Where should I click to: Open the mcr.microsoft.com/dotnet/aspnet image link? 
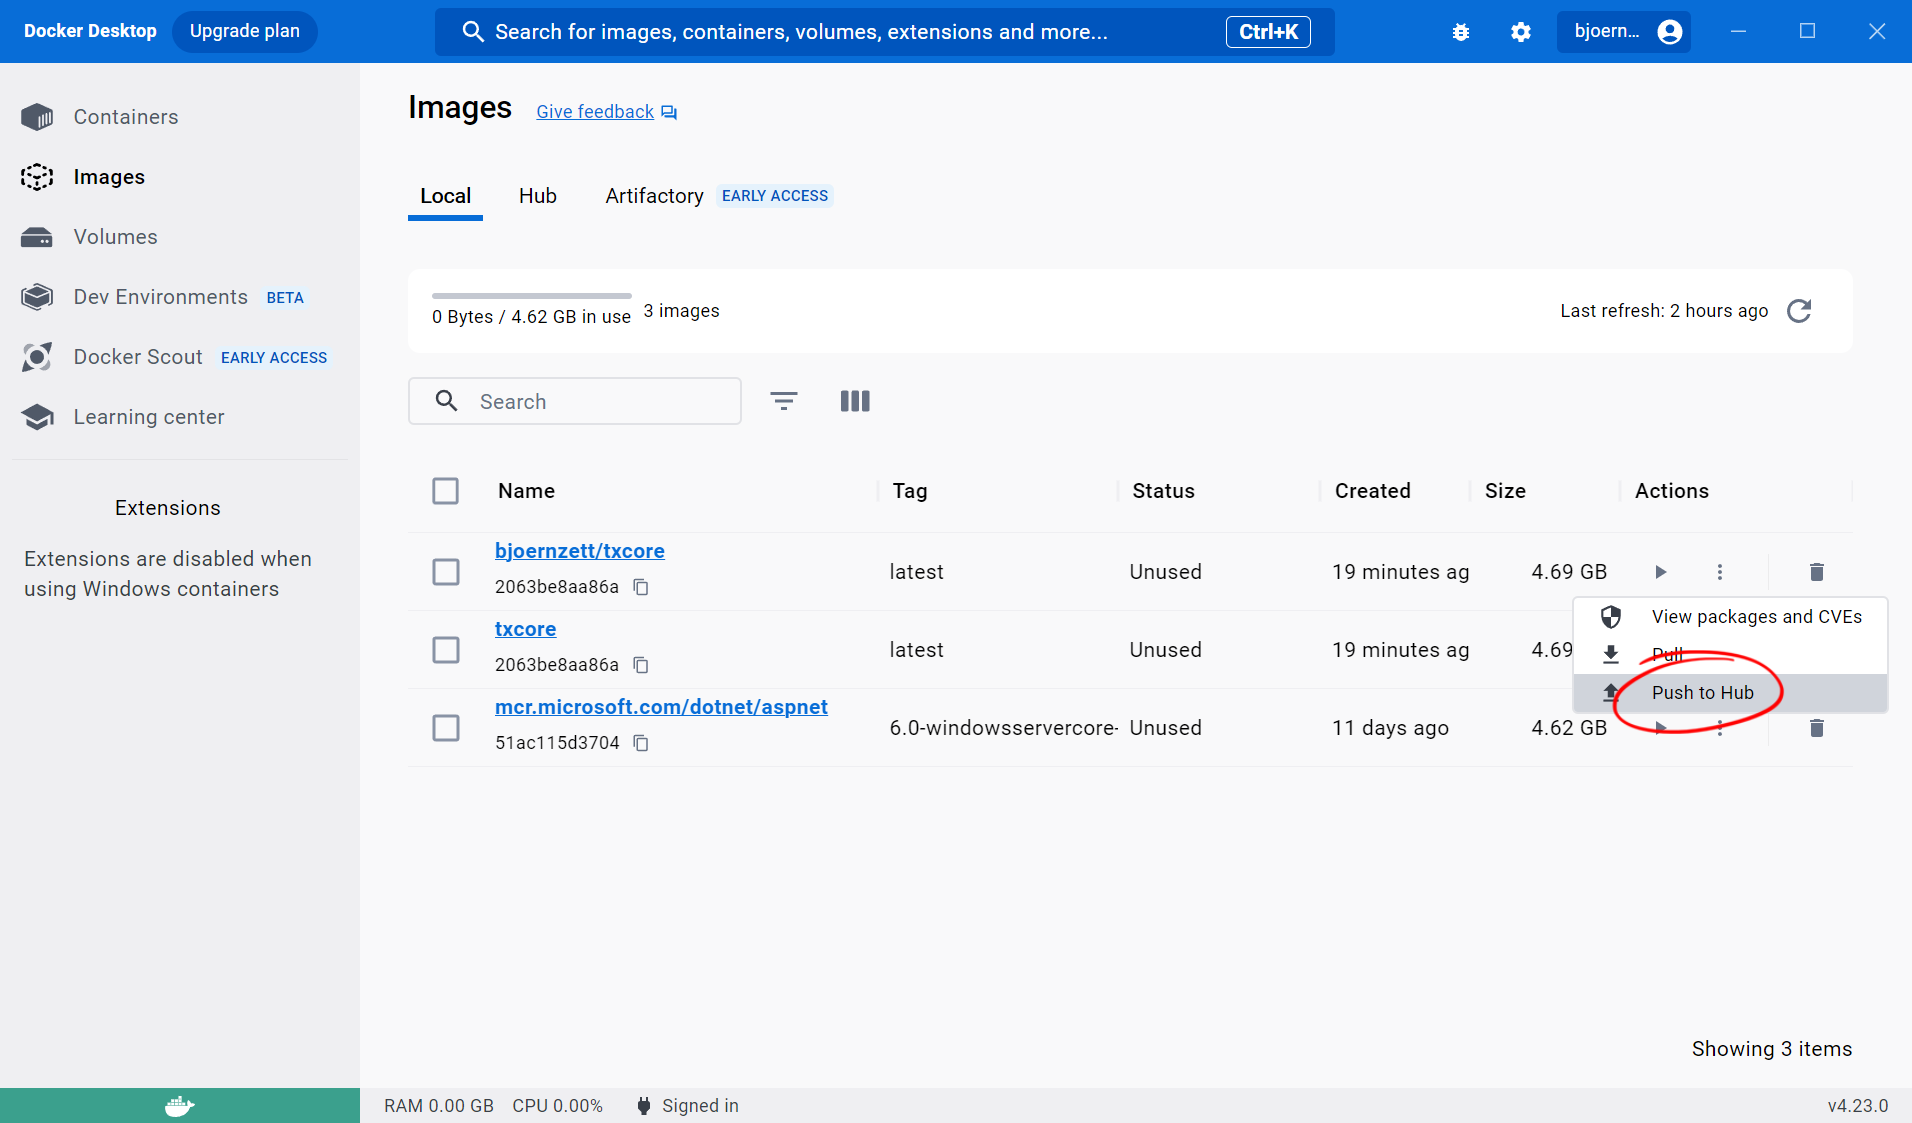point(661,707)
